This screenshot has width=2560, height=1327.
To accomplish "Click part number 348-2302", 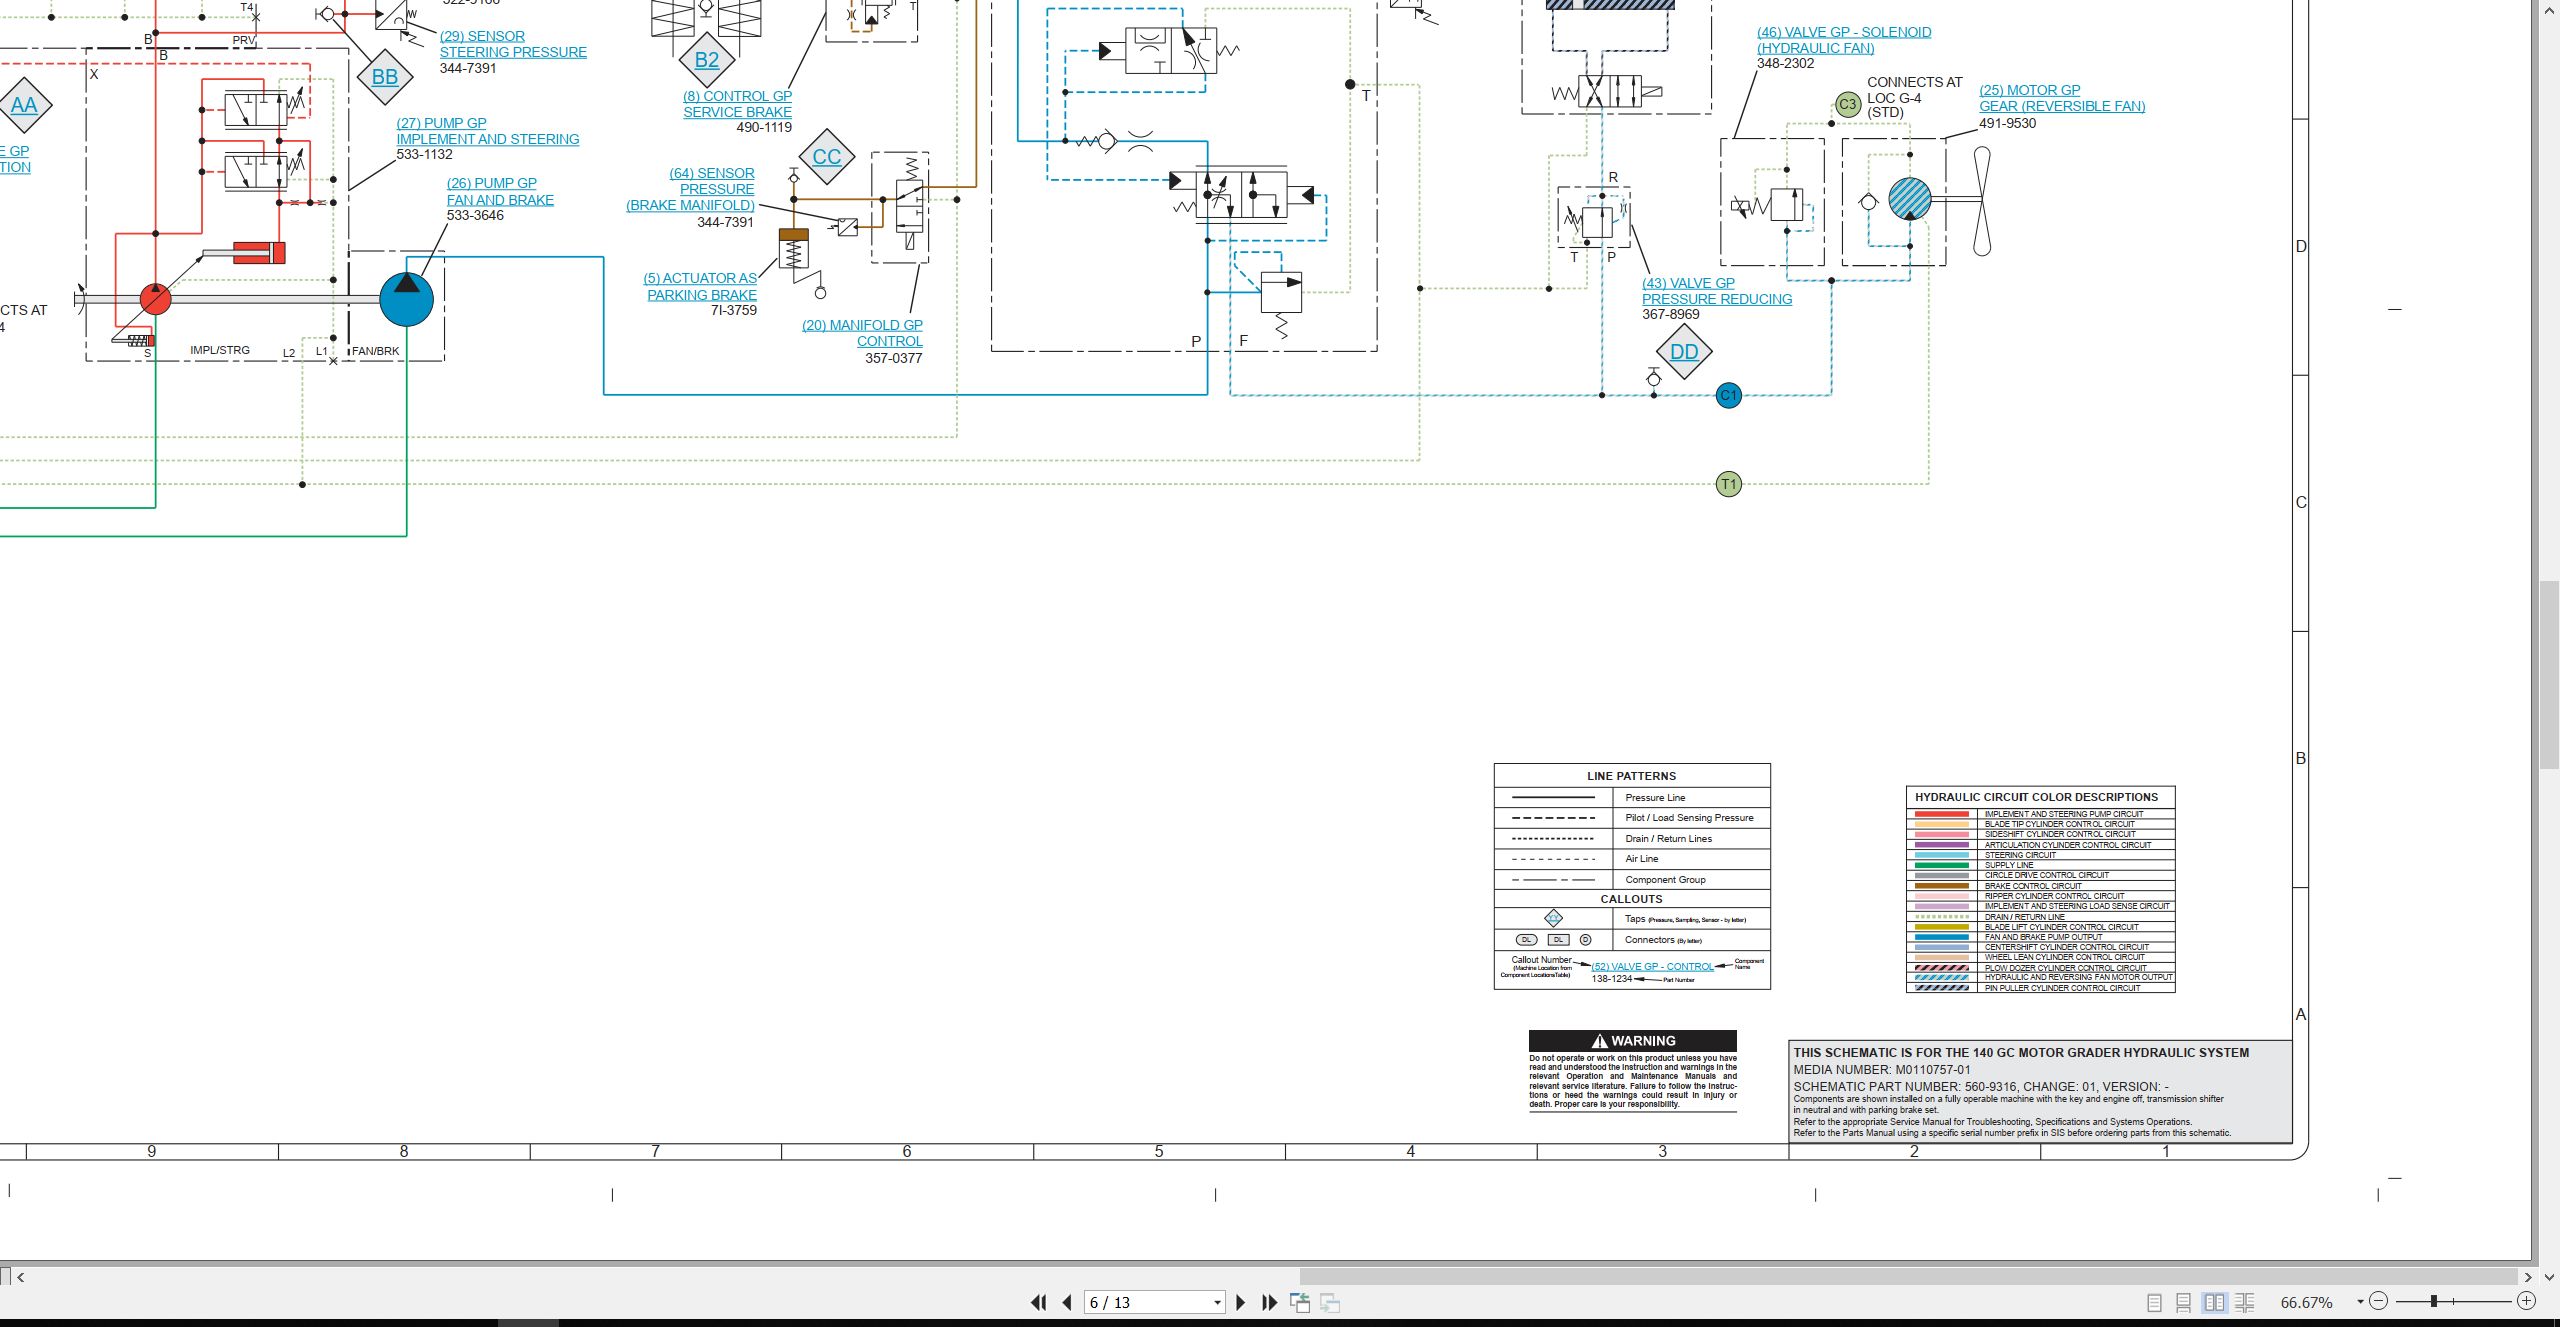I will coord(1785,63).
